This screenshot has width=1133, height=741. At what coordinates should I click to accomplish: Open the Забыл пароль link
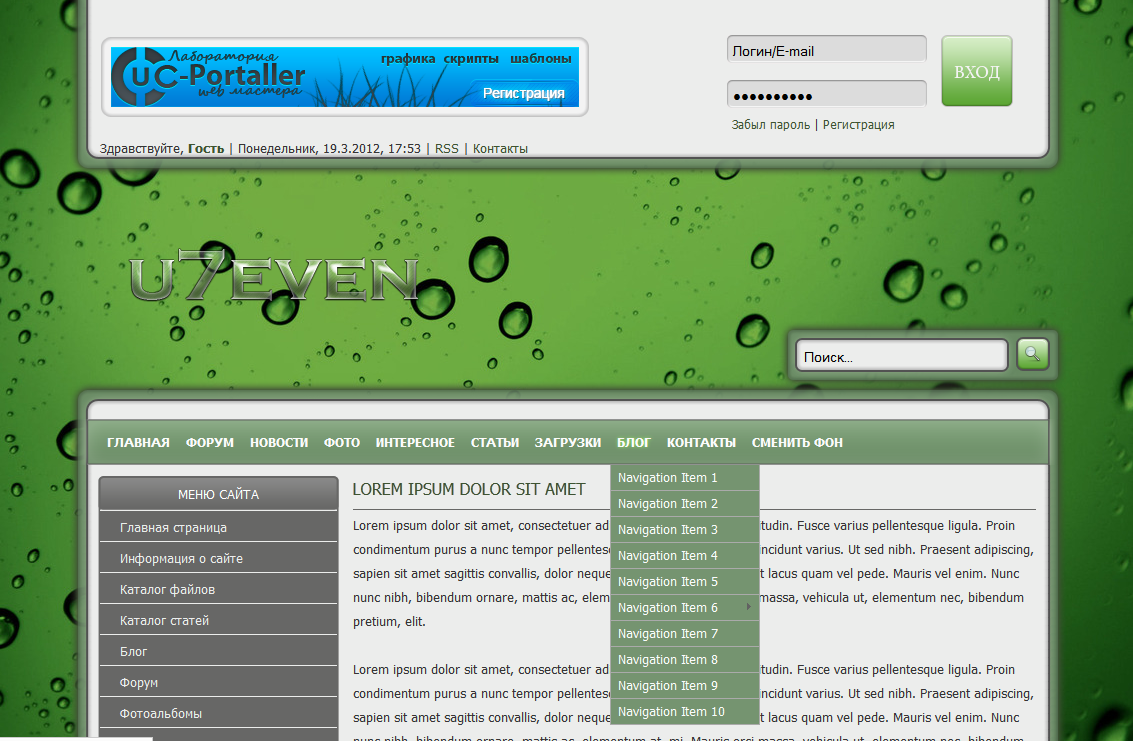click(771, 125)
